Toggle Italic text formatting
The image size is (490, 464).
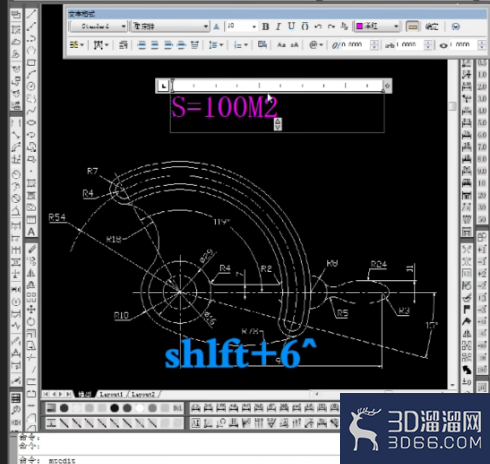278,26
